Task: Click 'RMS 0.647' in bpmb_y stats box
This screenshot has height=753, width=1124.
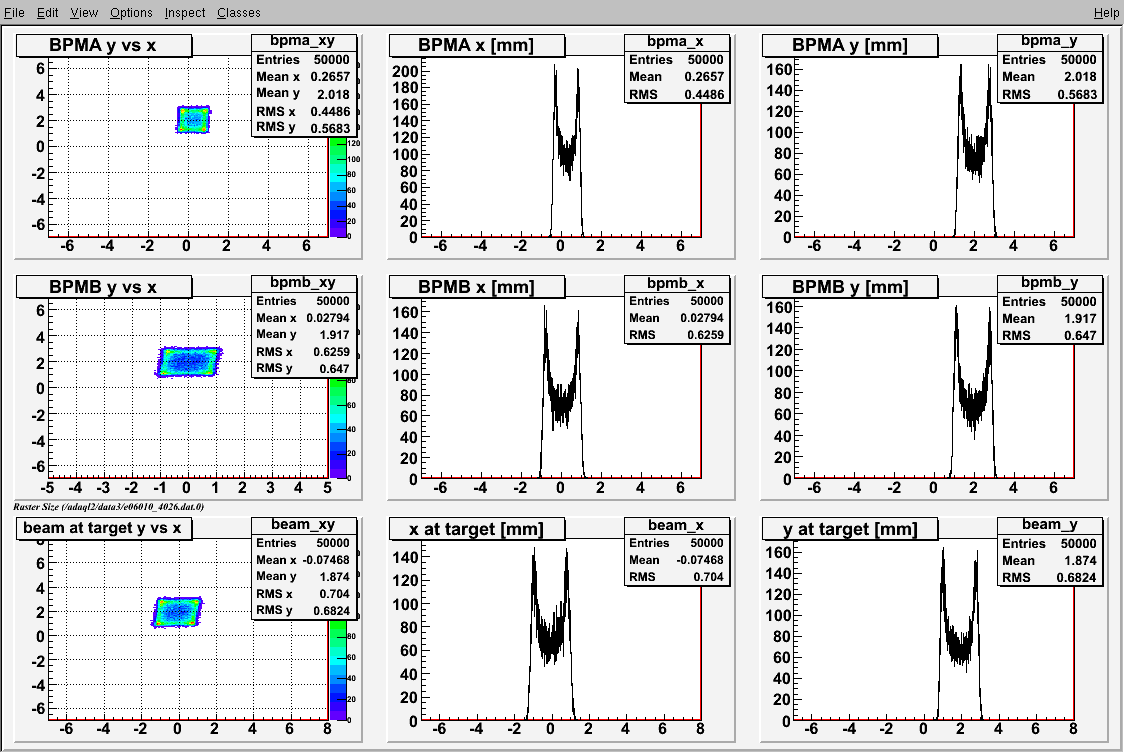Action: (1049, 335)
